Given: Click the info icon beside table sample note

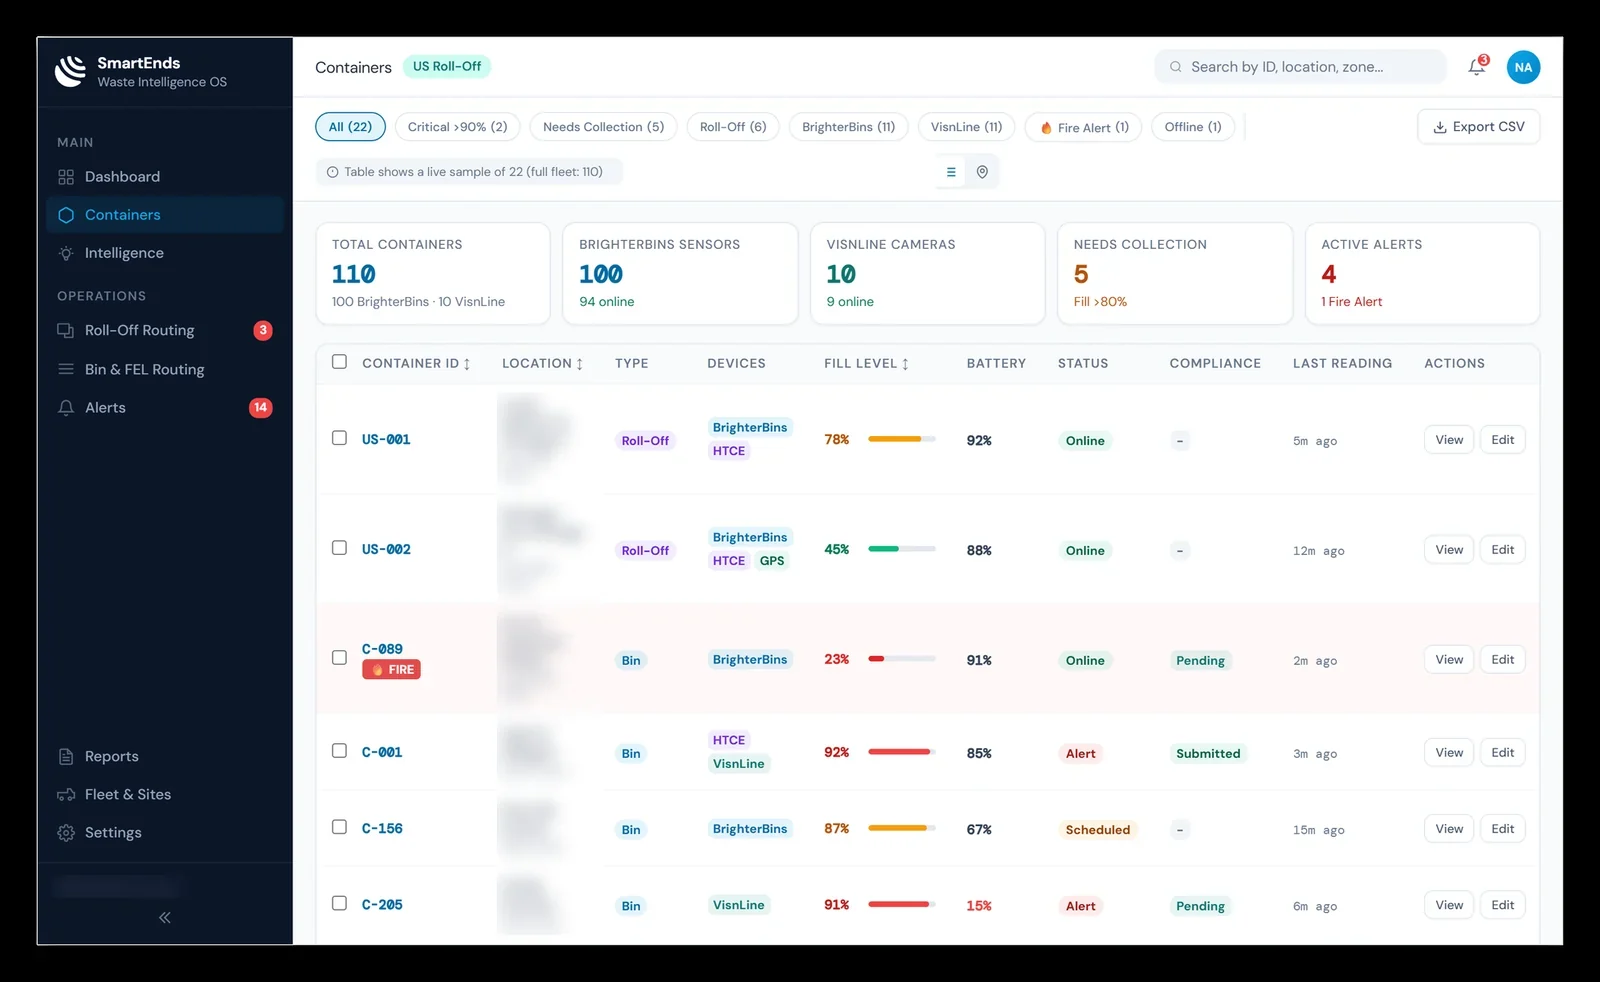Looking at the screenshot, I should click(333, 172).
